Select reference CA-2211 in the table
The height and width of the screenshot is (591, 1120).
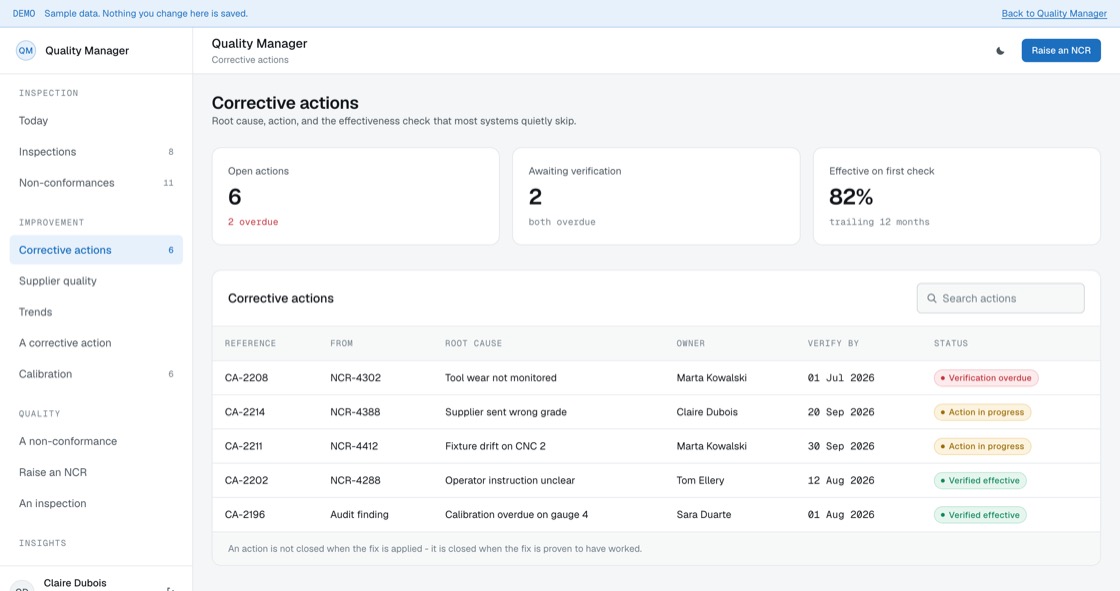point(244,447)
